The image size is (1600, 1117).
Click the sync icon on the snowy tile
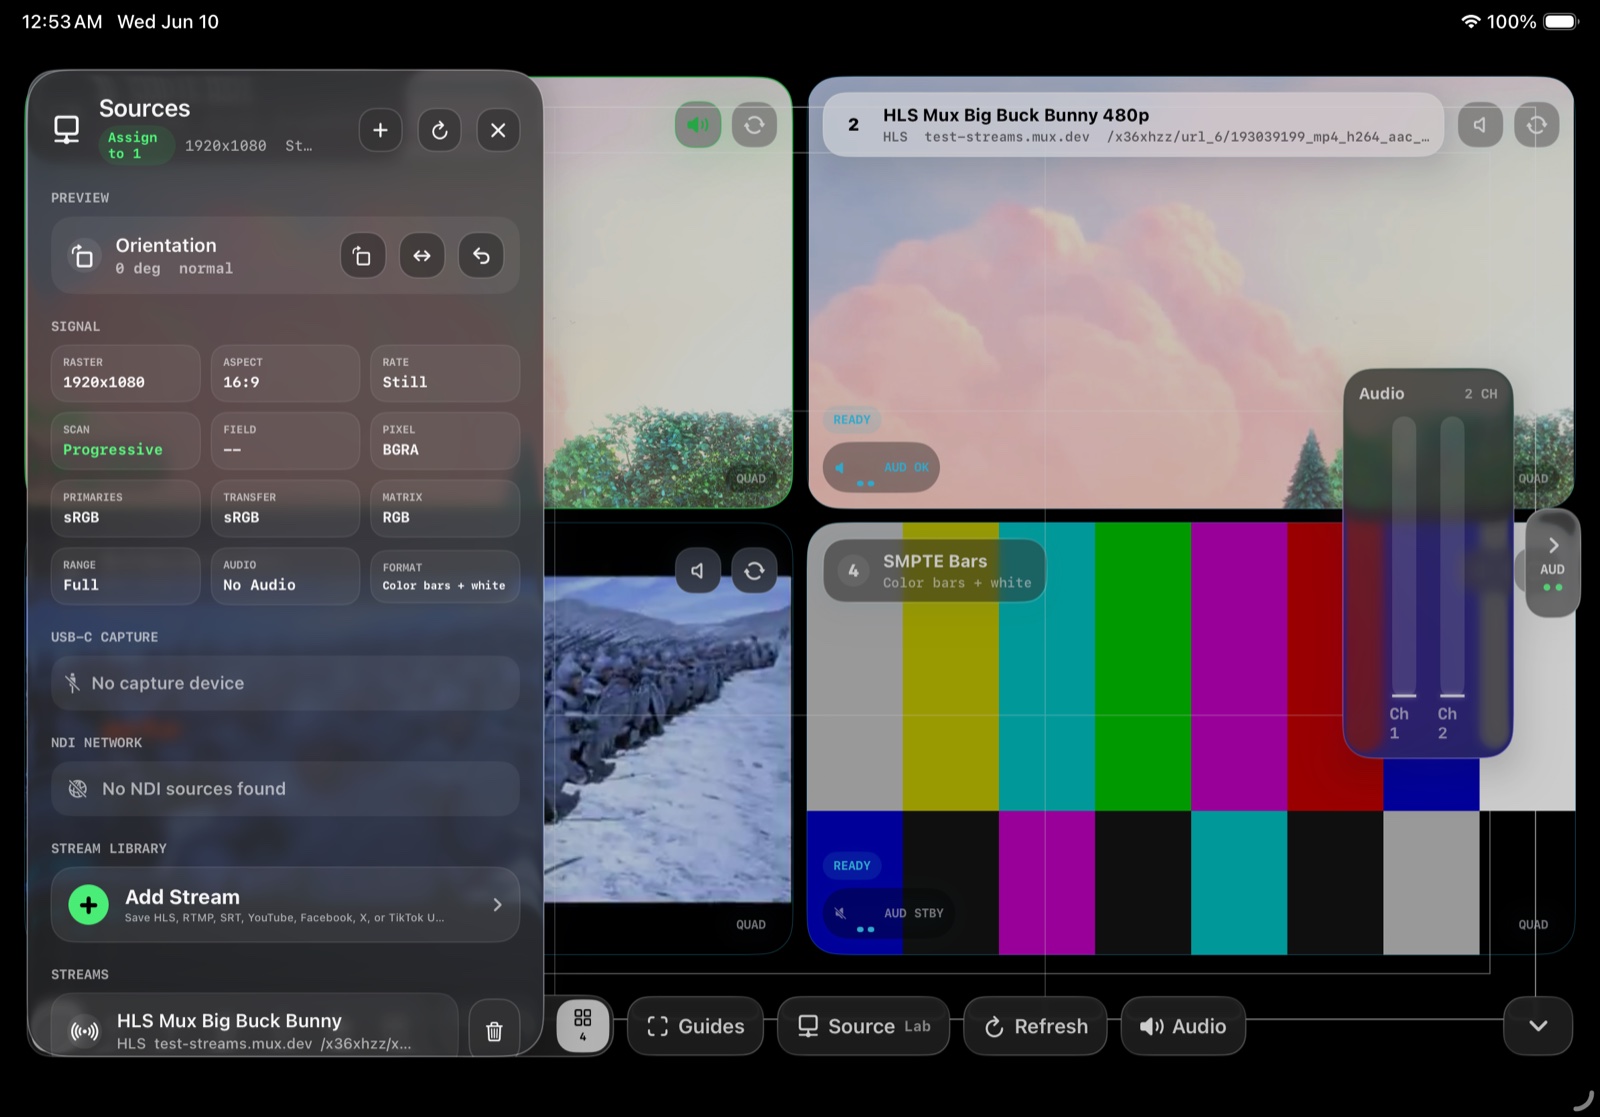[754, 571]
